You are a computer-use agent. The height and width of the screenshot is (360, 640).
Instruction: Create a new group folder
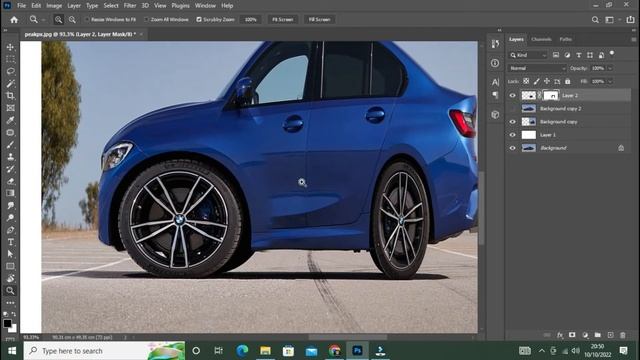598,335
